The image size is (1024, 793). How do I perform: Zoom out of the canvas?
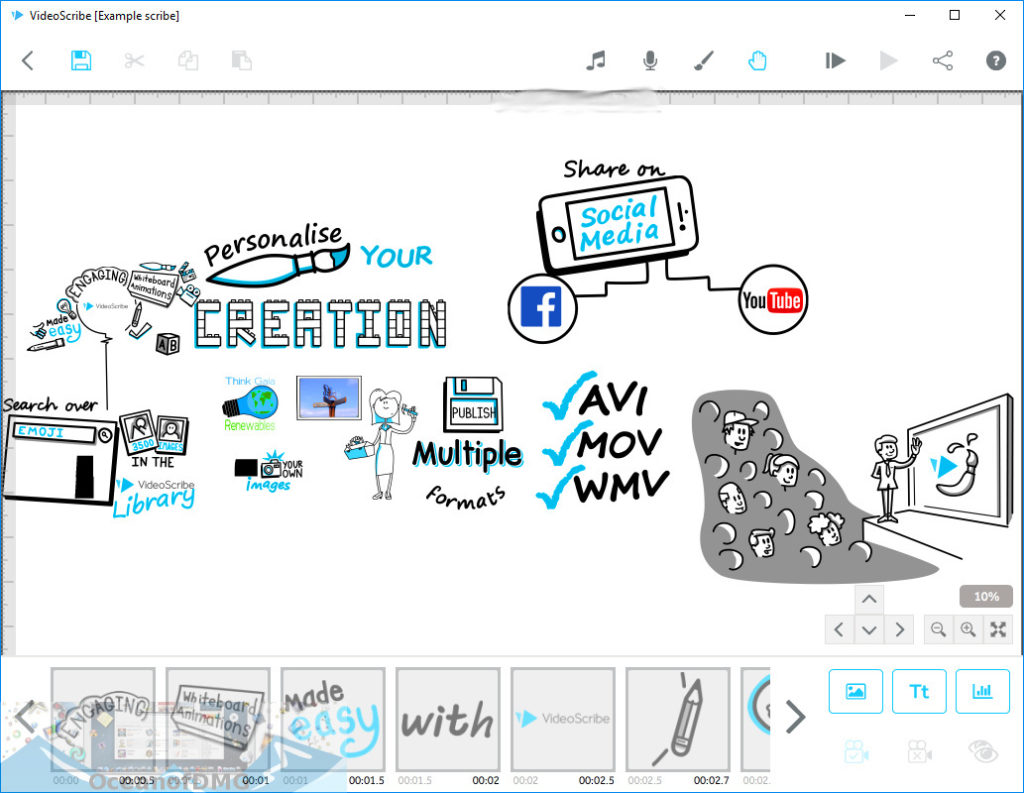(x=938, y=630)
